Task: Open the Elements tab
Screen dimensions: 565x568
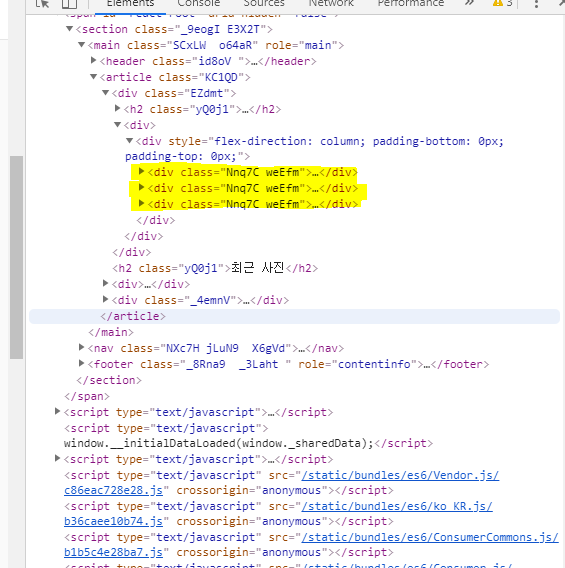Action: coord(130,4)
